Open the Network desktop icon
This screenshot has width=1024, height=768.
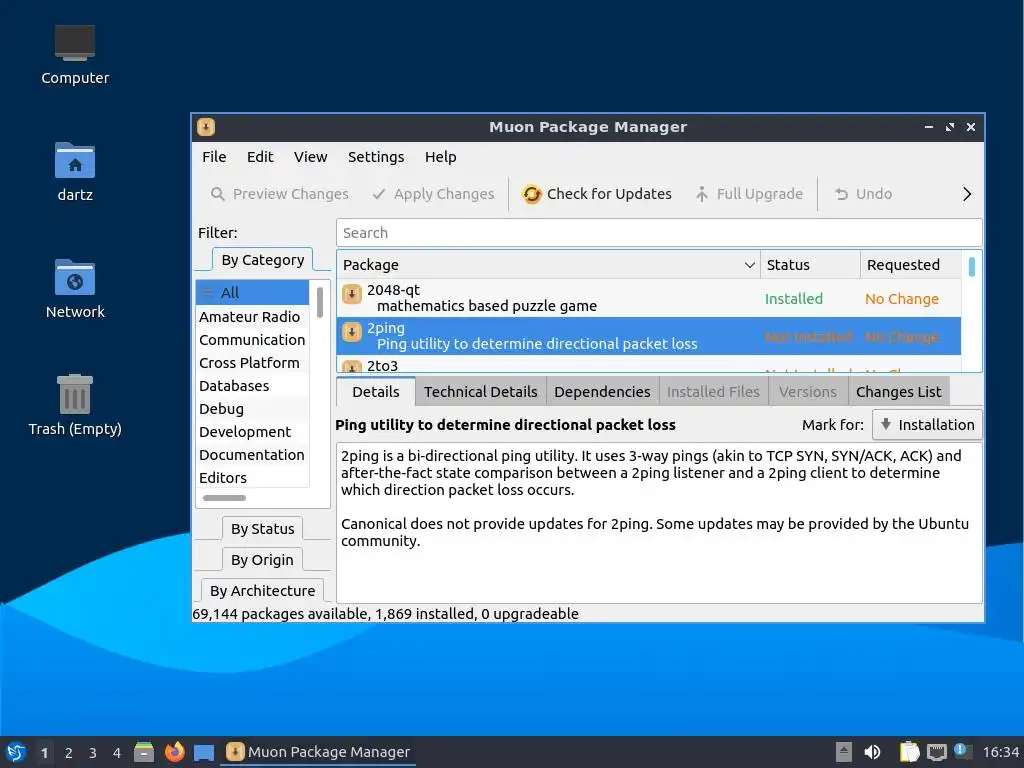(x=74, y=277)
